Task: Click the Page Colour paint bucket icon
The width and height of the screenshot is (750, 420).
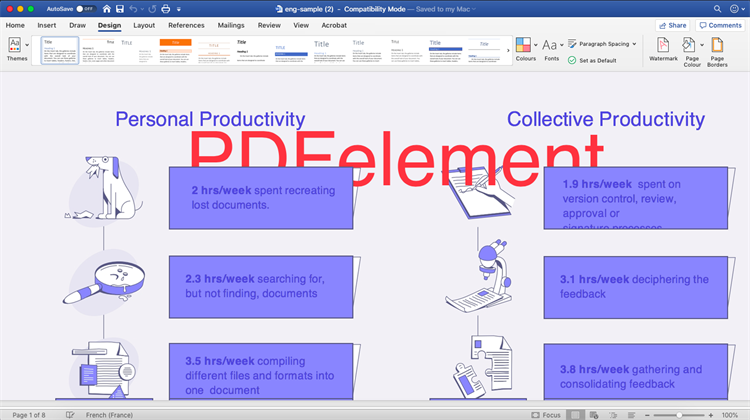Action: click(688, 45)
